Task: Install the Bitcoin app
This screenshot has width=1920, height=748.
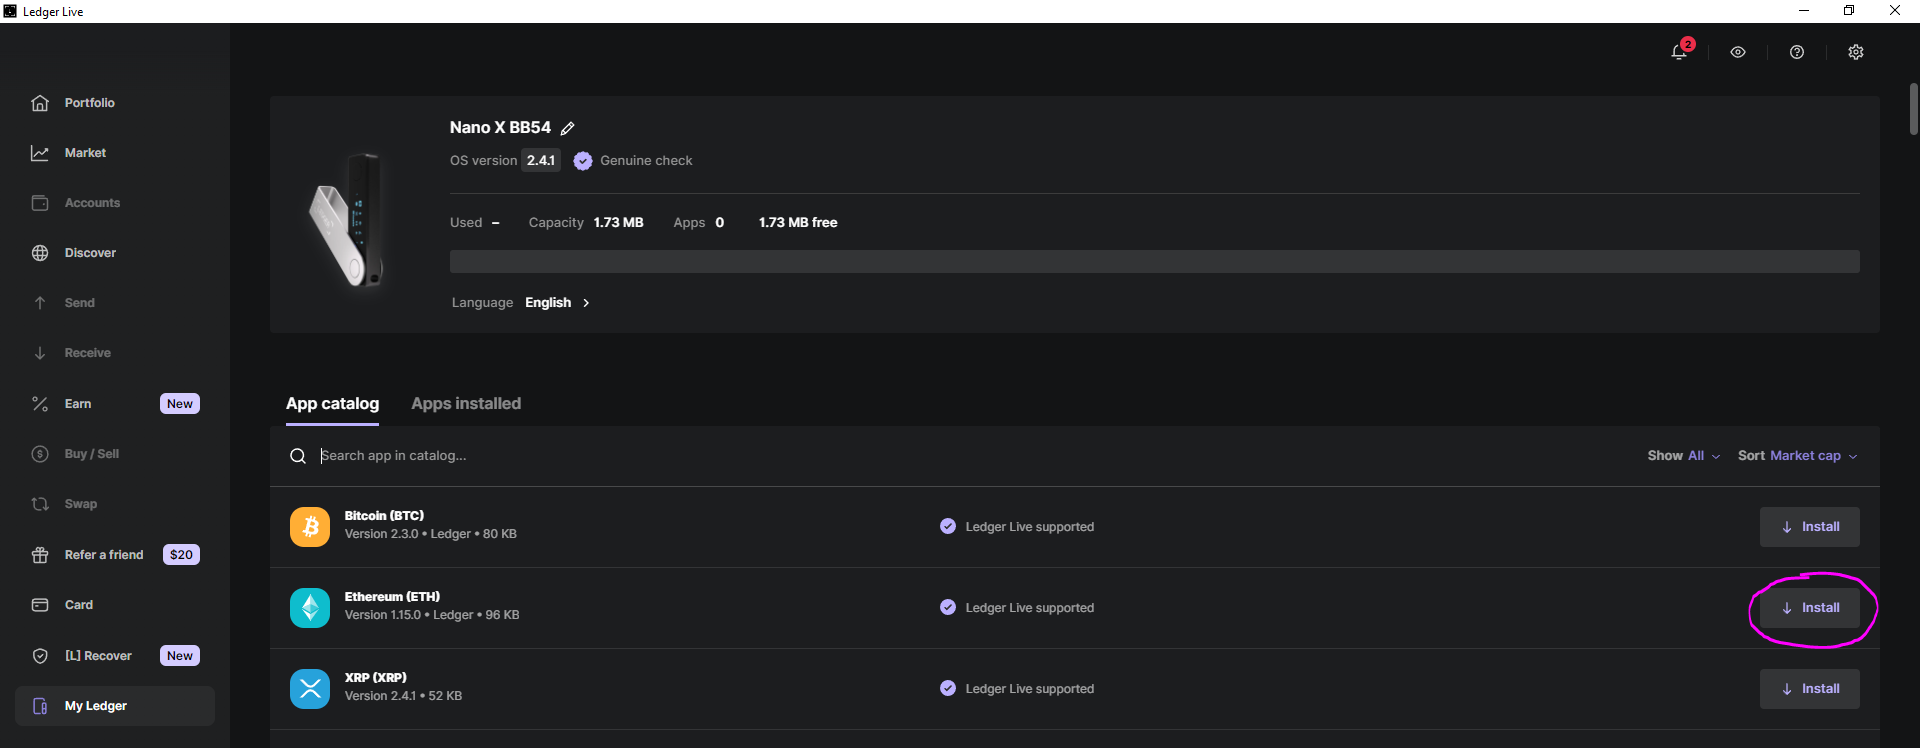Action: click(1810, 527)
